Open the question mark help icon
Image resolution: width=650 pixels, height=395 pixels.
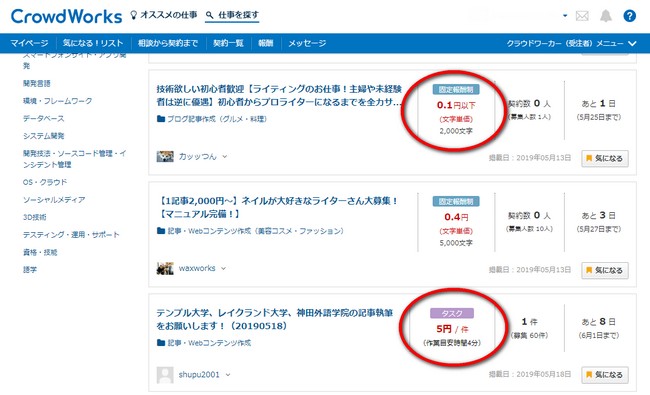[x=629, y=16]
